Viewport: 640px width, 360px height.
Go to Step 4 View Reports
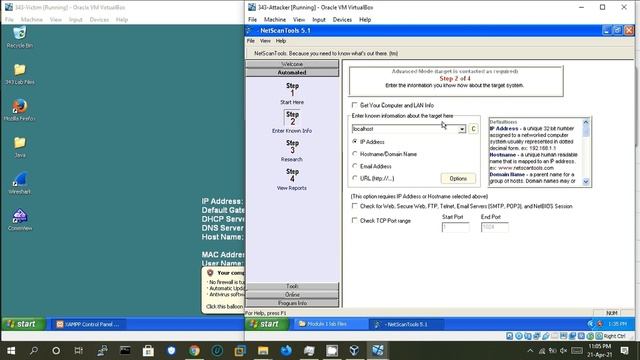pos(292,179)
